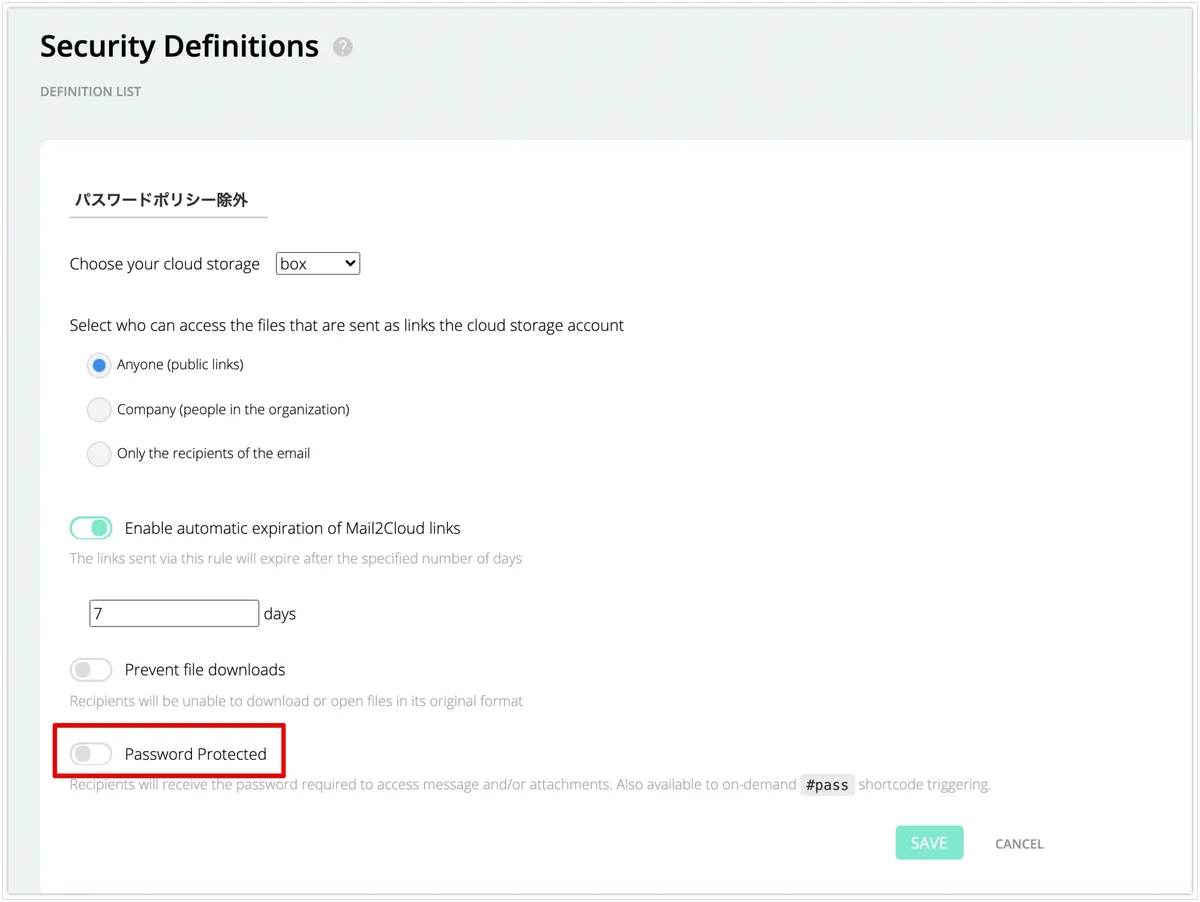The height and width of the screenshot is (902, 1200).
Task: Click the "Prevent file downloads" label text
Action: point(205,670)
